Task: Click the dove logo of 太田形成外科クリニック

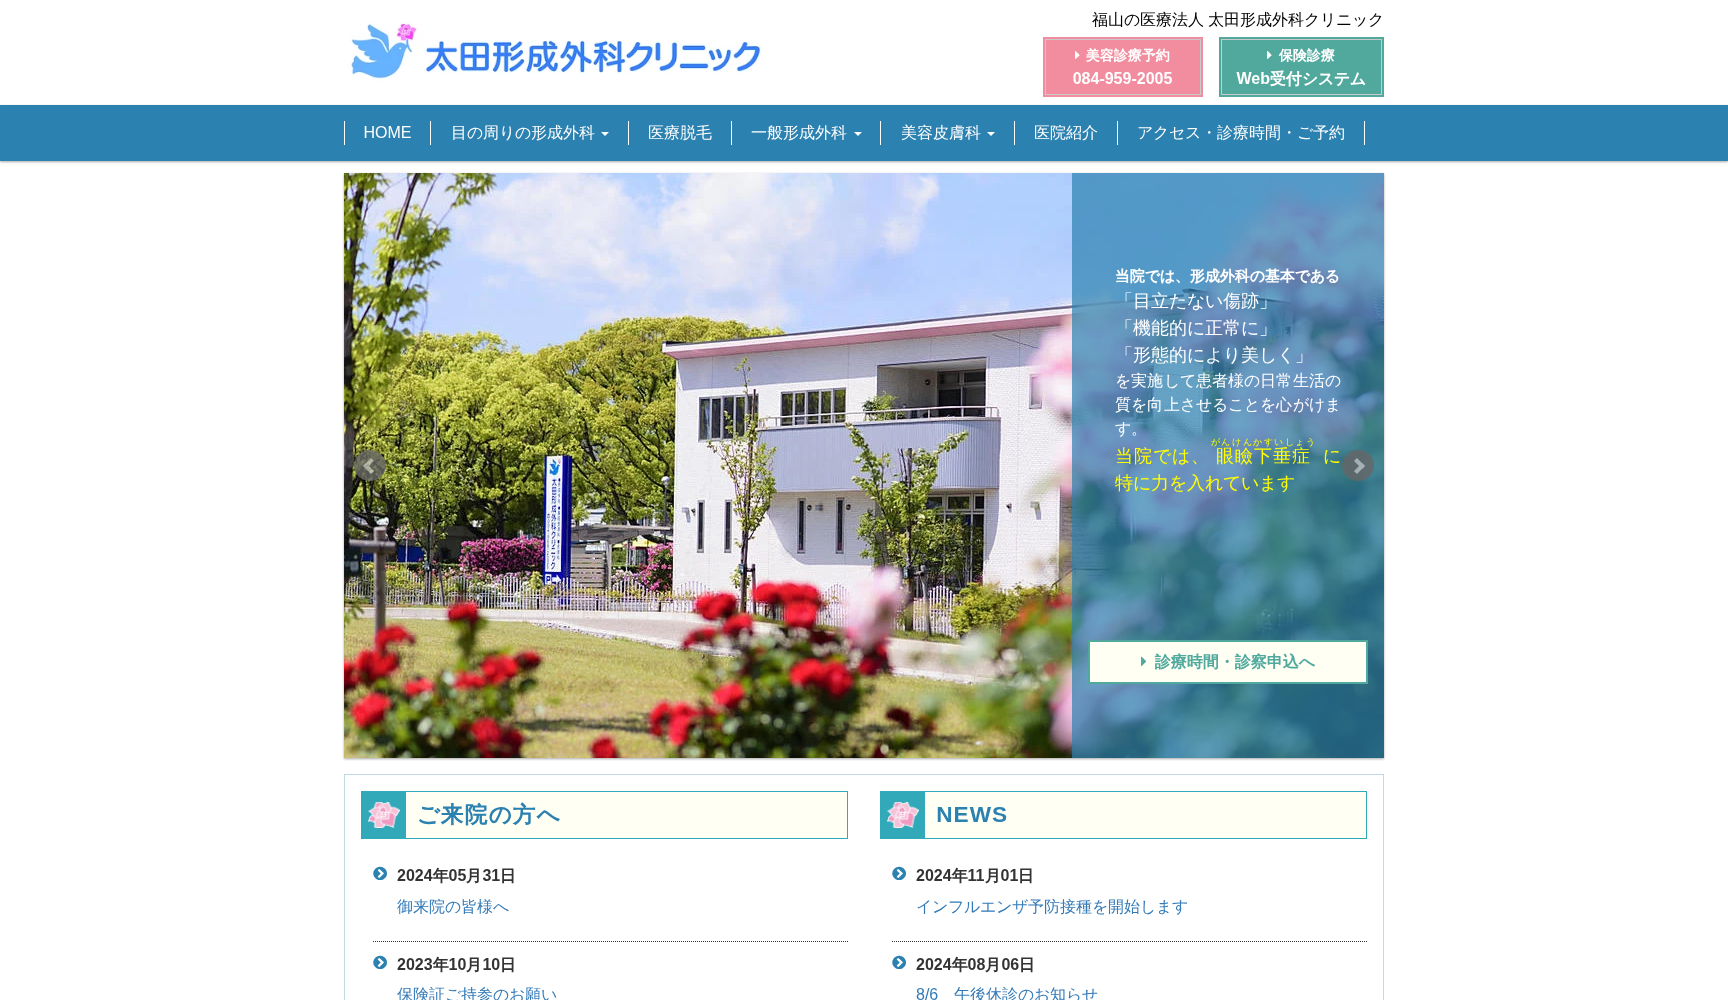Action: pyautogui.click(x=384, y=51)
